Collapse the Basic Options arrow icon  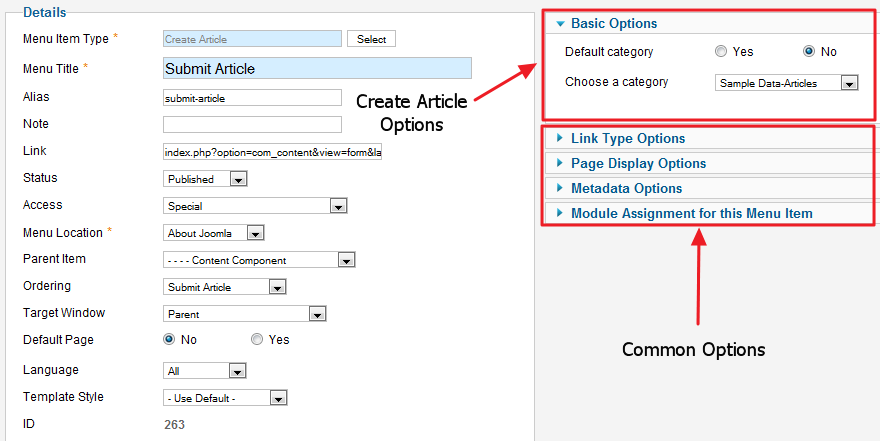pyautogui.click(x=560, y=24)
